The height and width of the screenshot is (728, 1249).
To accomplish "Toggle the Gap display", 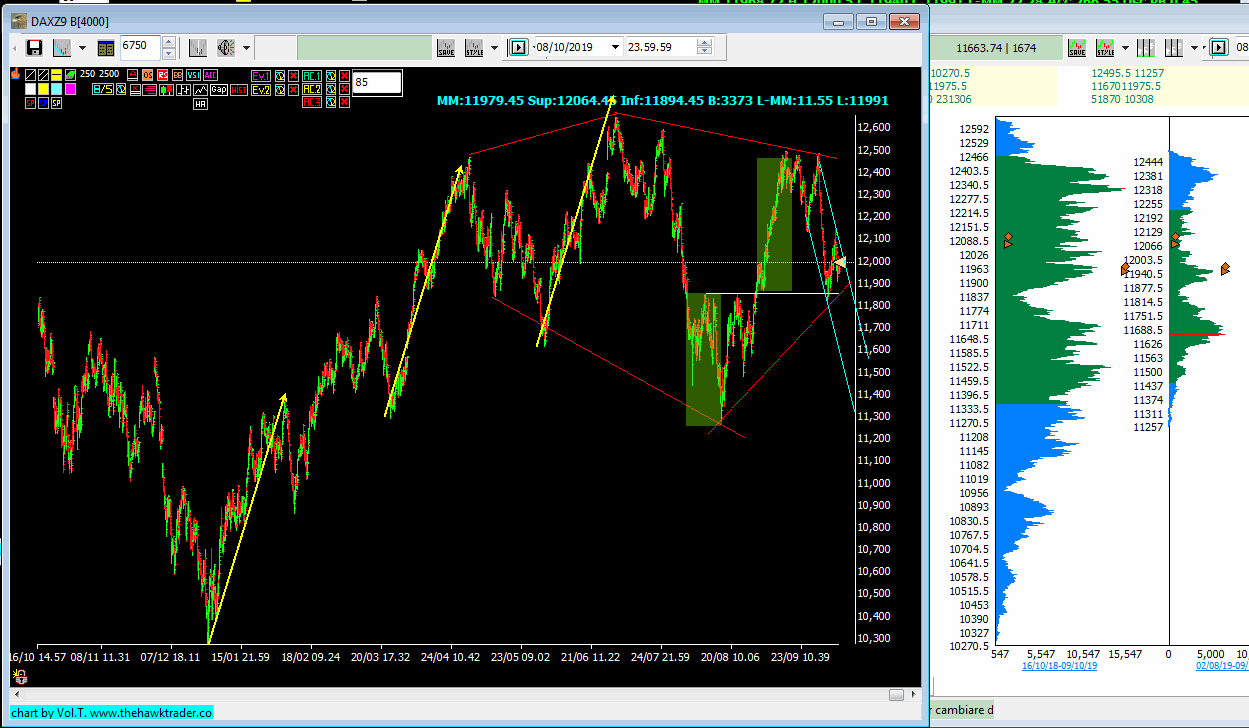I will coord(218,90).
